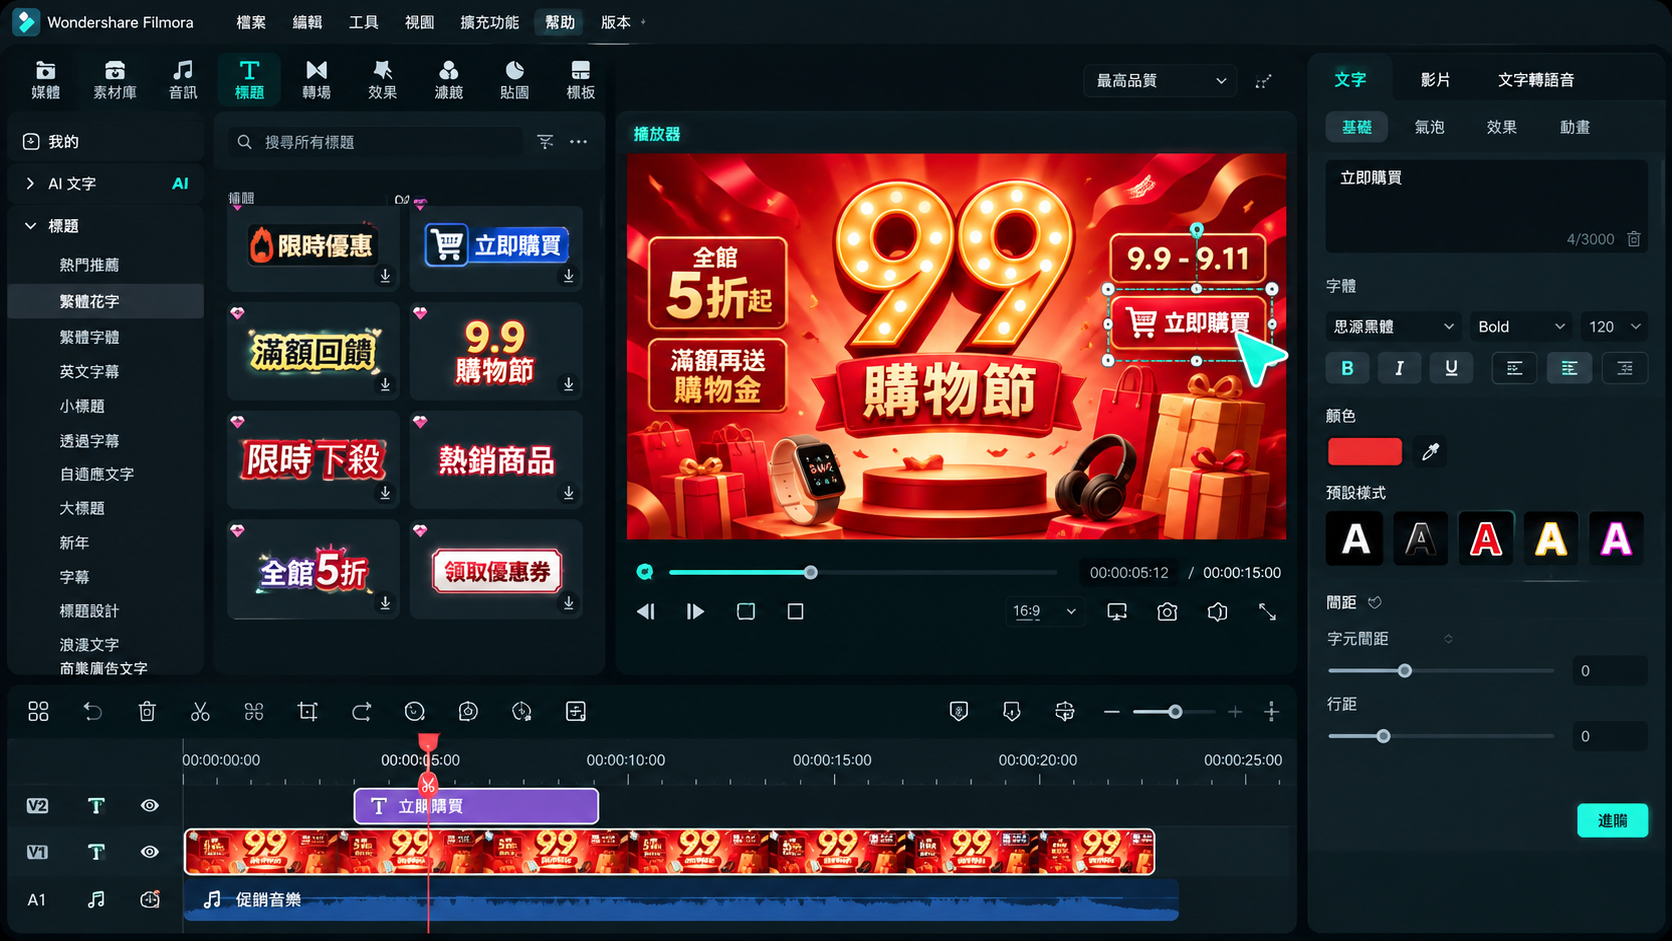Expand the AI 文字 tree item
1672x941 pixels.
30,183
